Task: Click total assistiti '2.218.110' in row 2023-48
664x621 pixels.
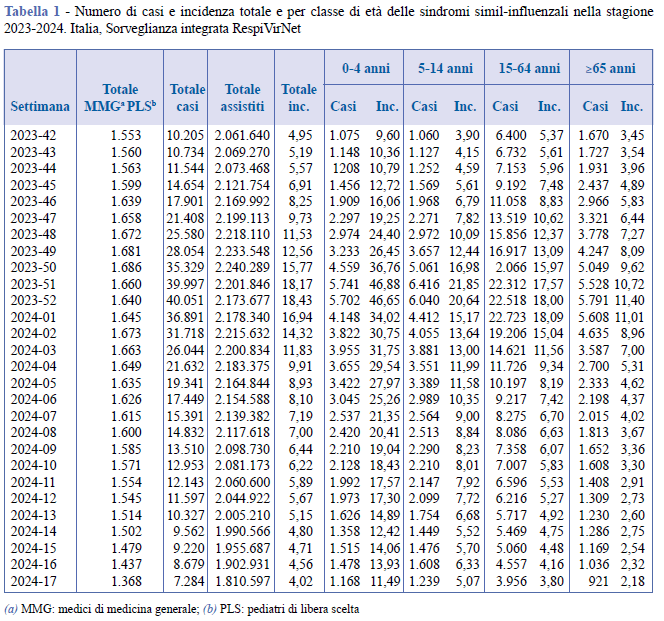Action: coord(242,234)
